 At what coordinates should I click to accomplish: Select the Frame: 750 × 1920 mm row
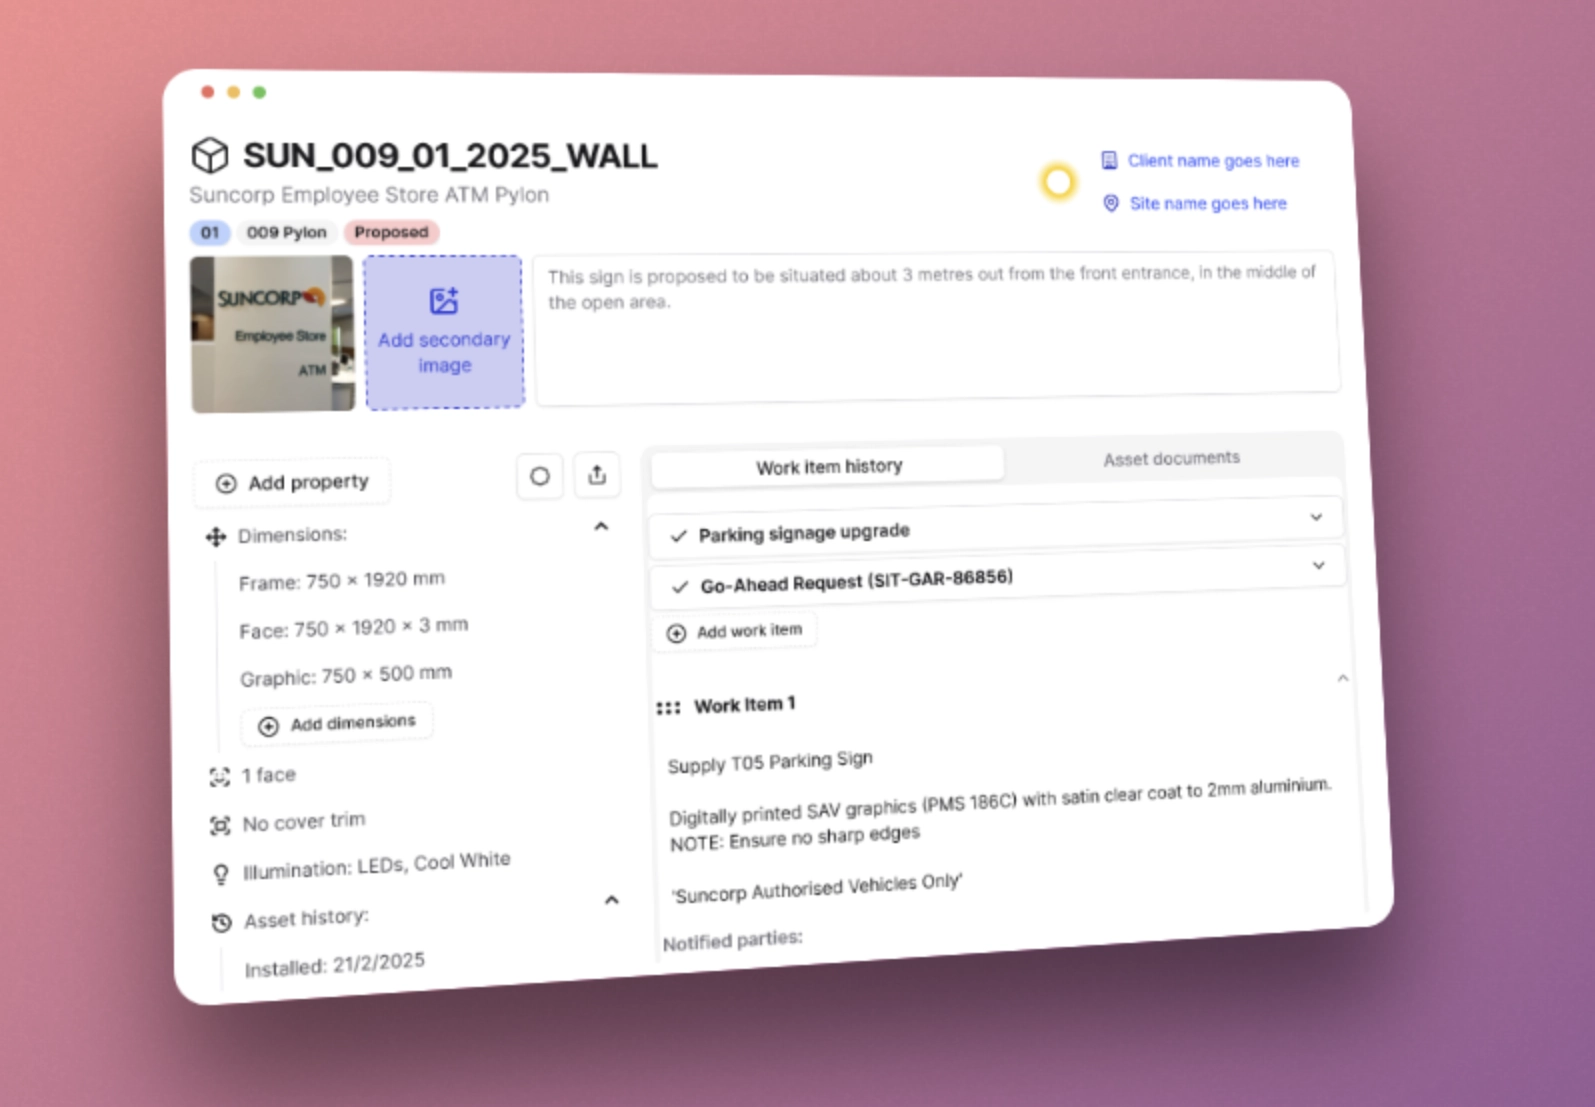coord(342,580)
